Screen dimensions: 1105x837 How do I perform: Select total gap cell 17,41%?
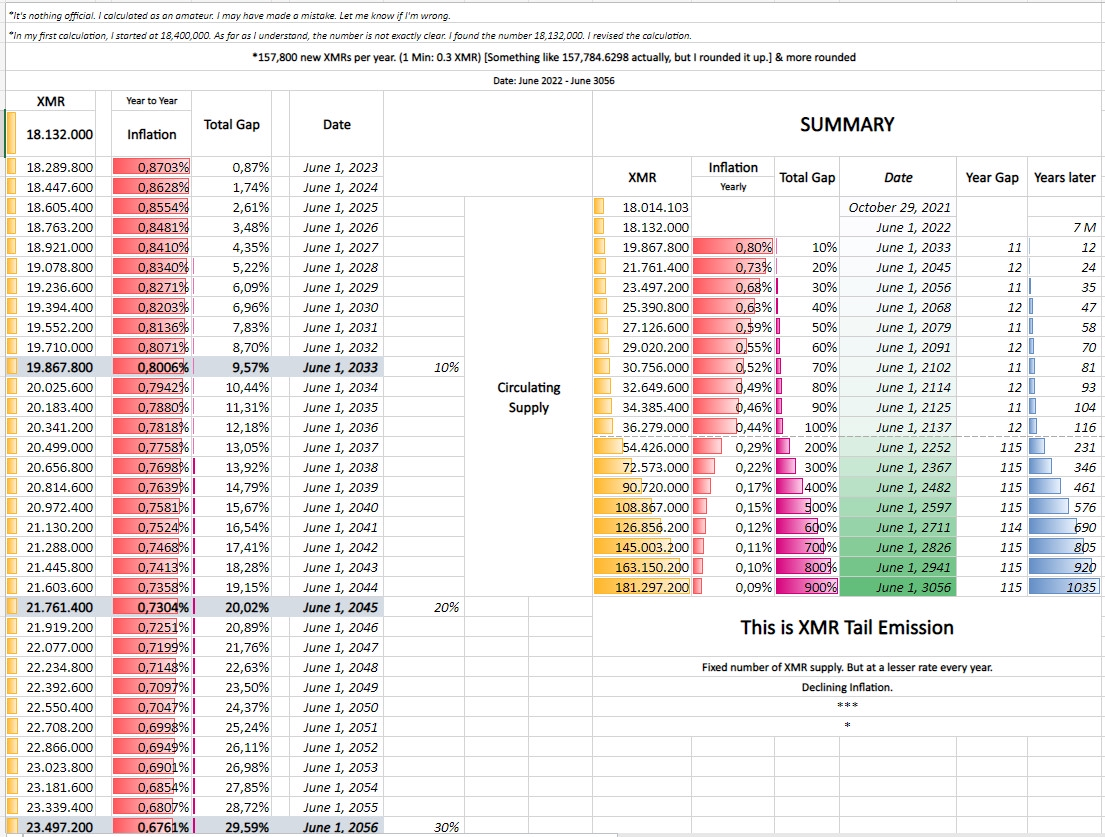[x=232, y=547]
